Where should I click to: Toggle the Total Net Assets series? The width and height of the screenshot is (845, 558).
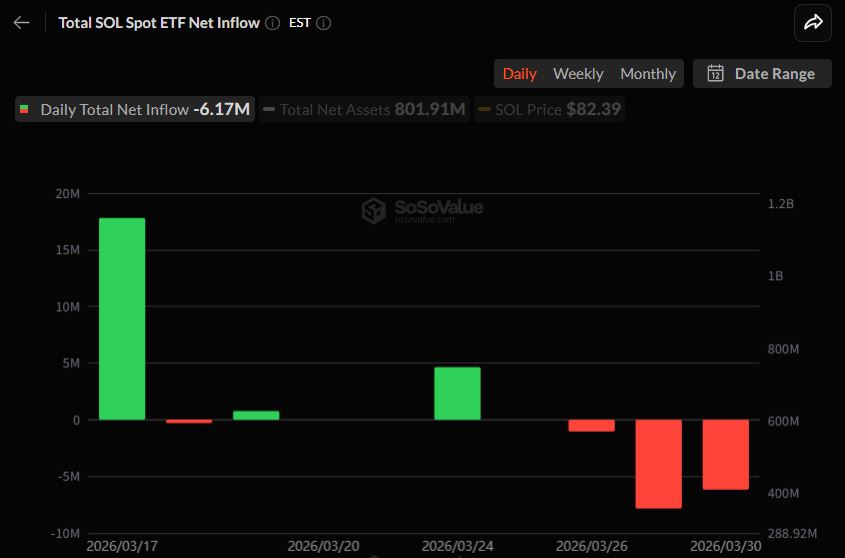[365, 109]
